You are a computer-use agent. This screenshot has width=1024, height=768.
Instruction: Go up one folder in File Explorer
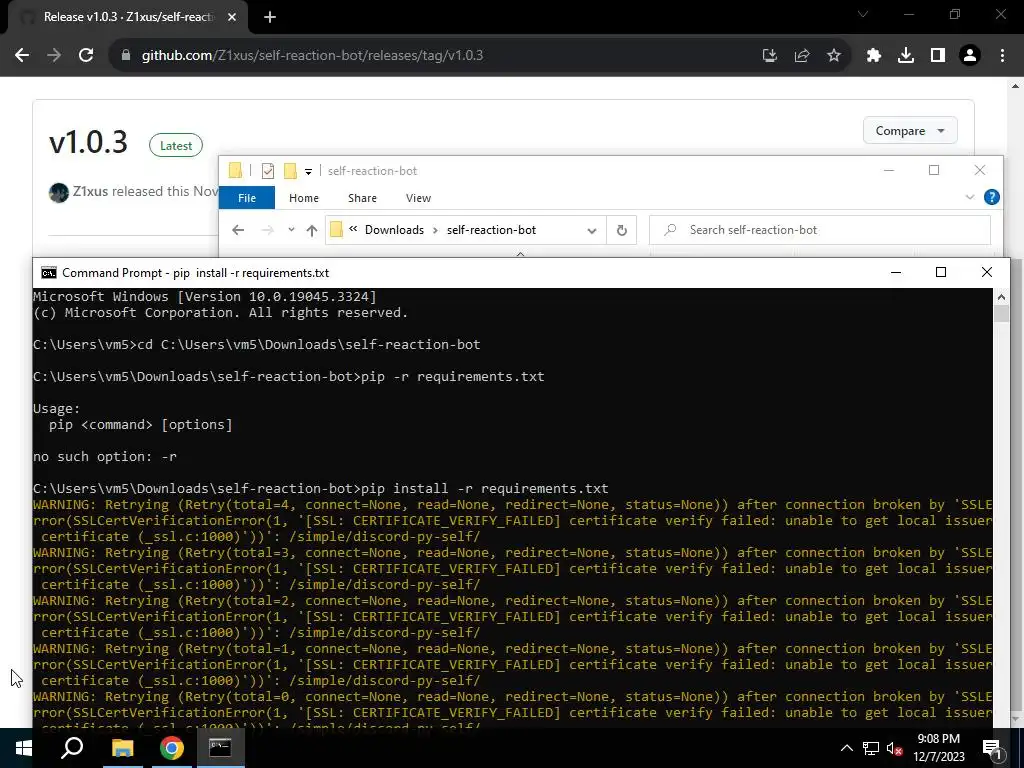coord(312,230)
